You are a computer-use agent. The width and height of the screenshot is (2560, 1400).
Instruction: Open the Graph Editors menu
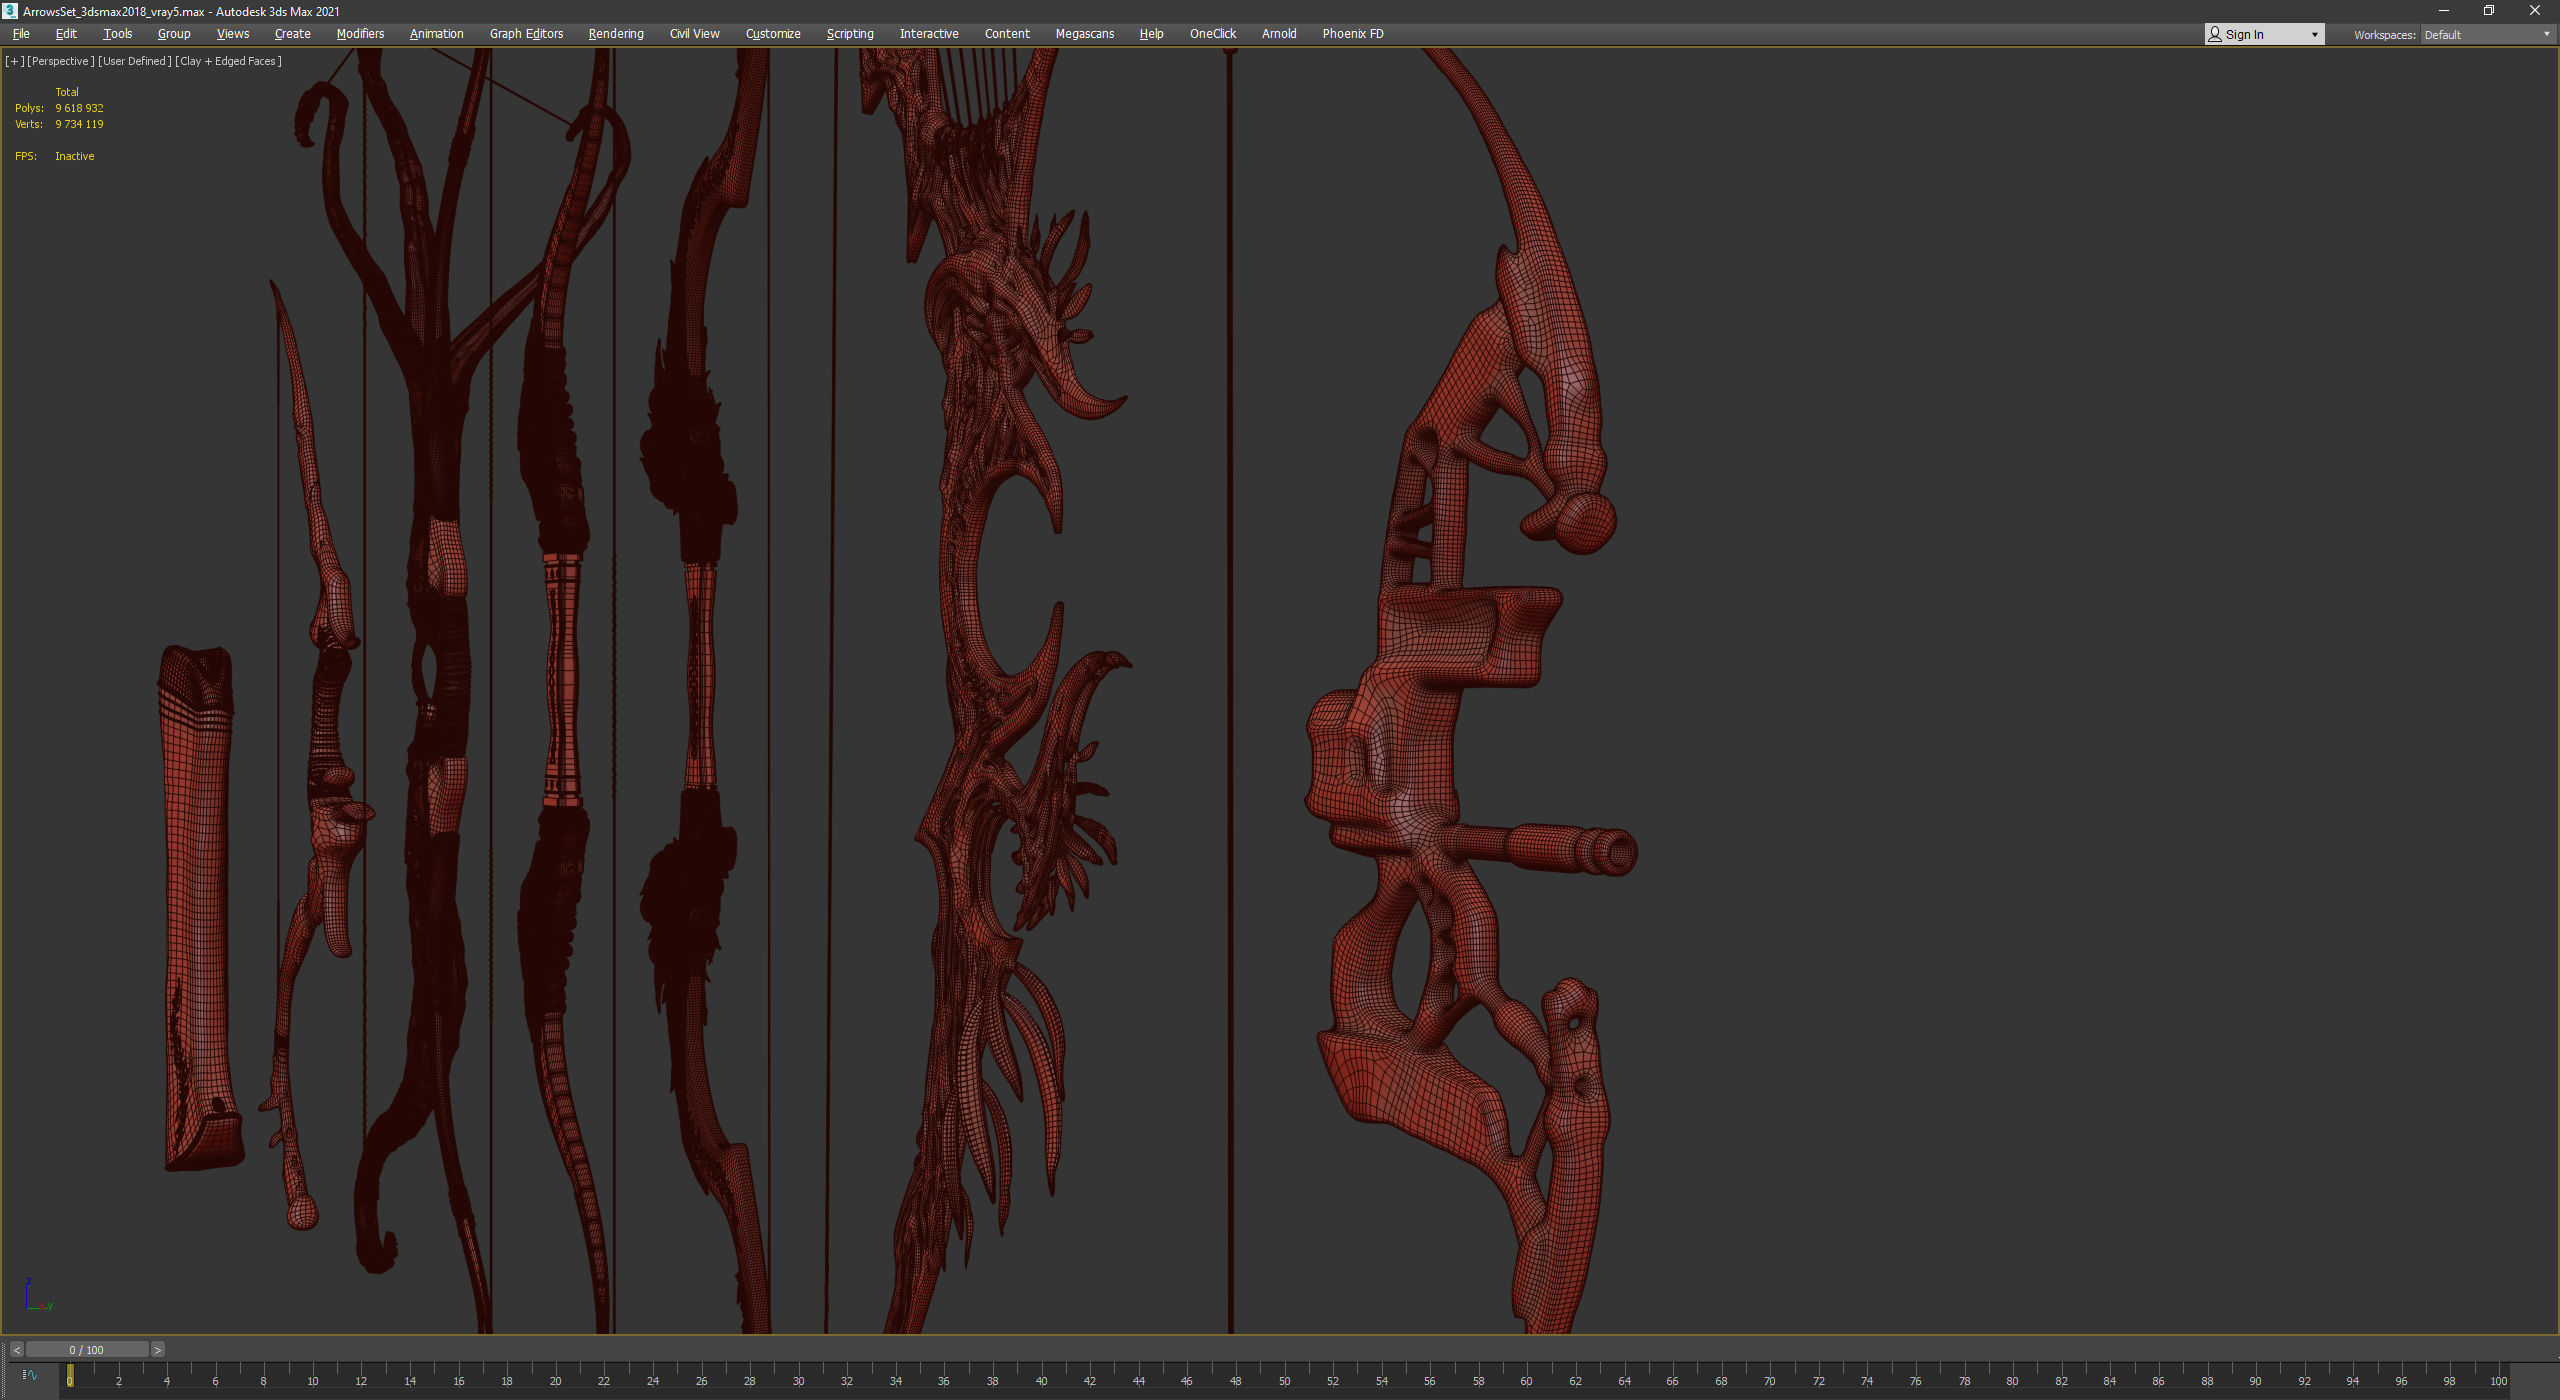526,34
